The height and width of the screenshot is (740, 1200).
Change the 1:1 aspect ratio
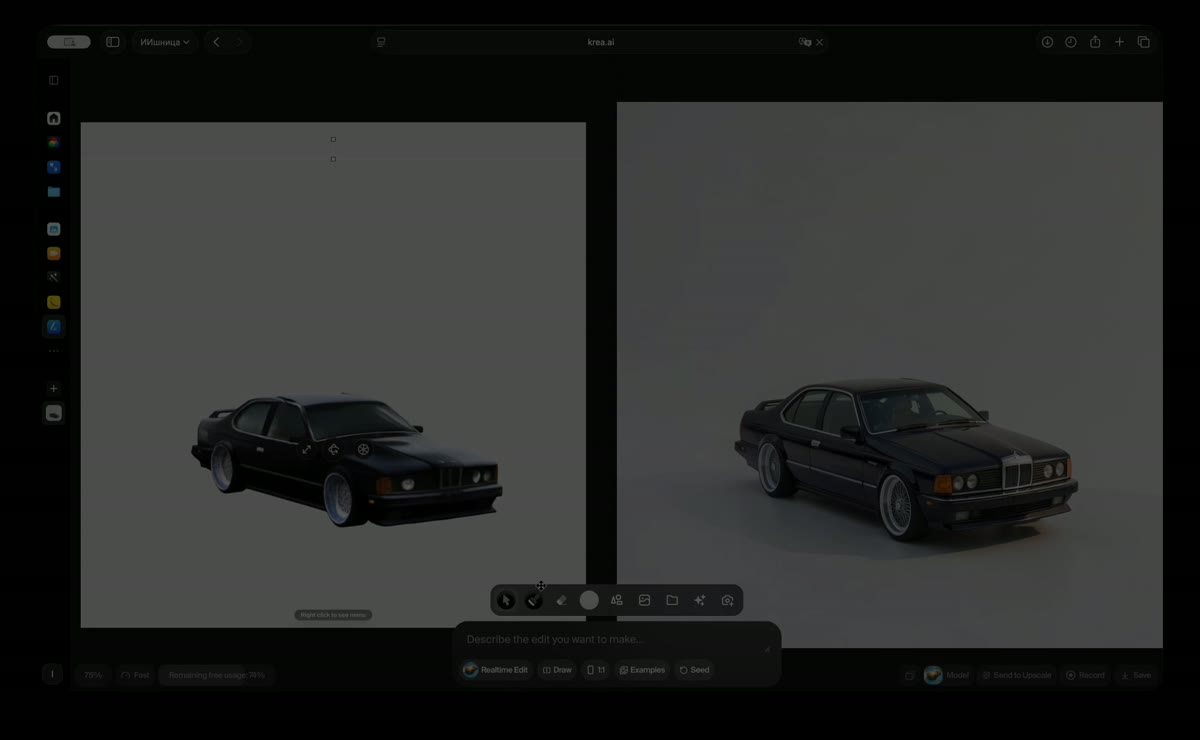tap(596, 670)
